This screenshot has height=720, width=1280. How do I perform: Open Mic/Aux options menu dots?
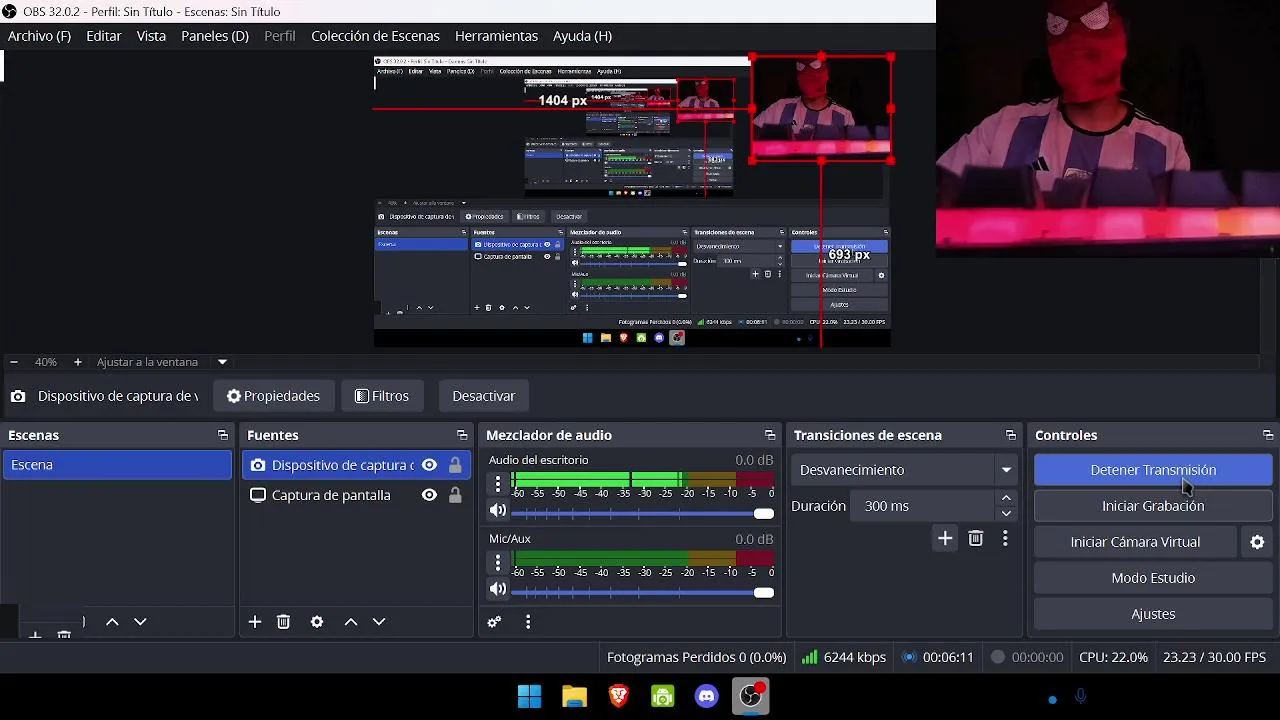(x=498, y=563)
